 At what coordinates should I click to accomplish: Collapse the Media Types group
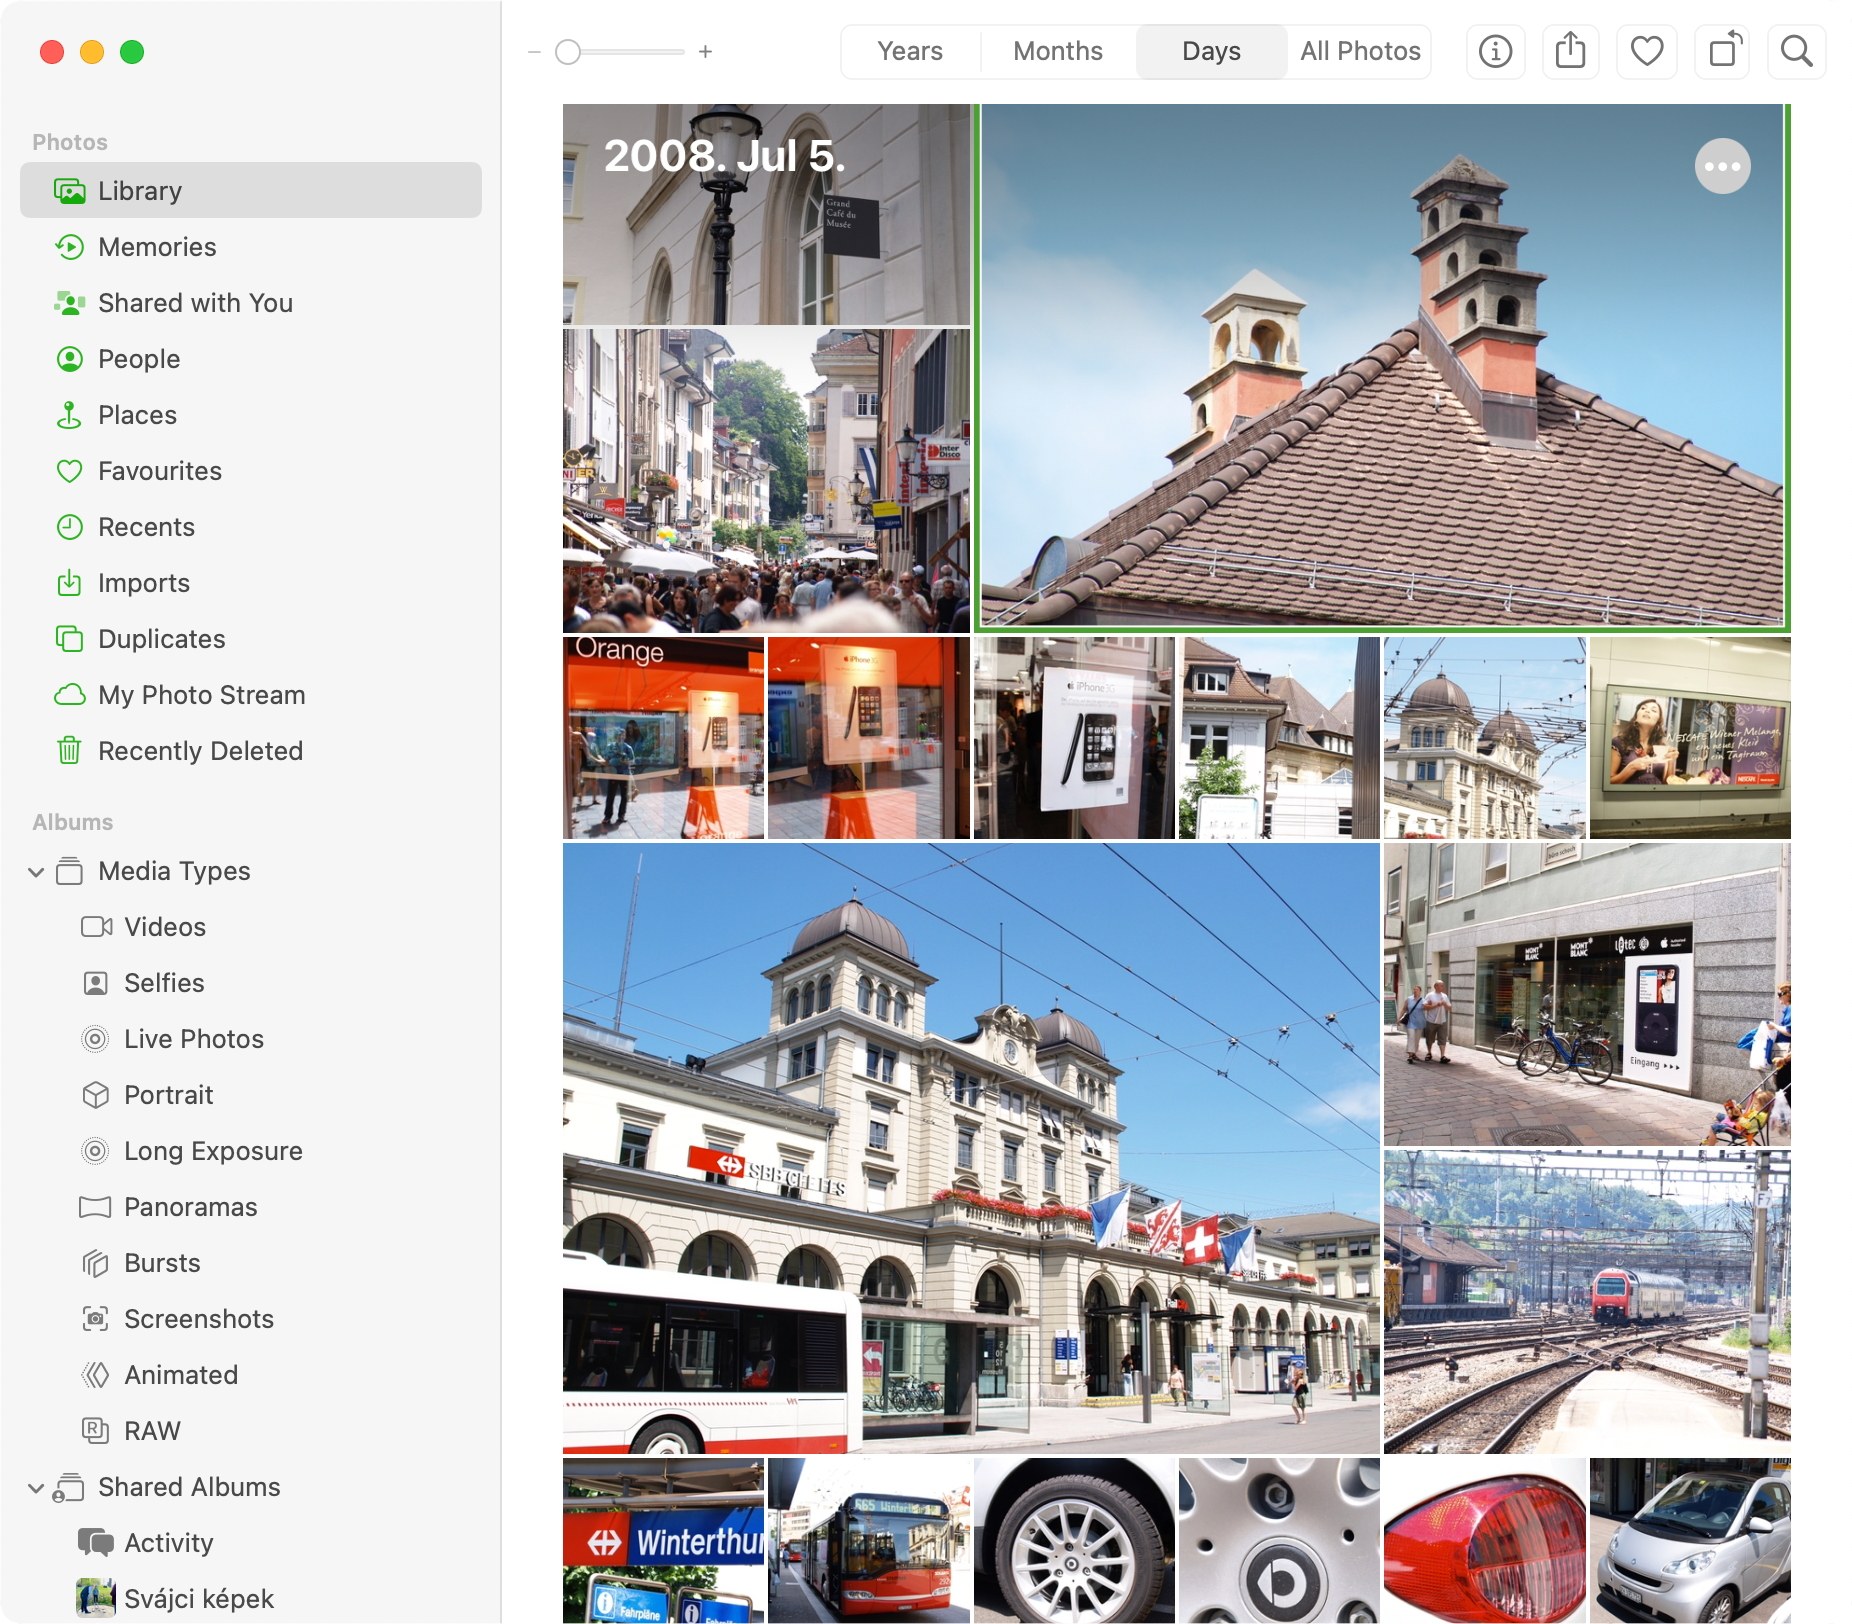click(36, 872)
